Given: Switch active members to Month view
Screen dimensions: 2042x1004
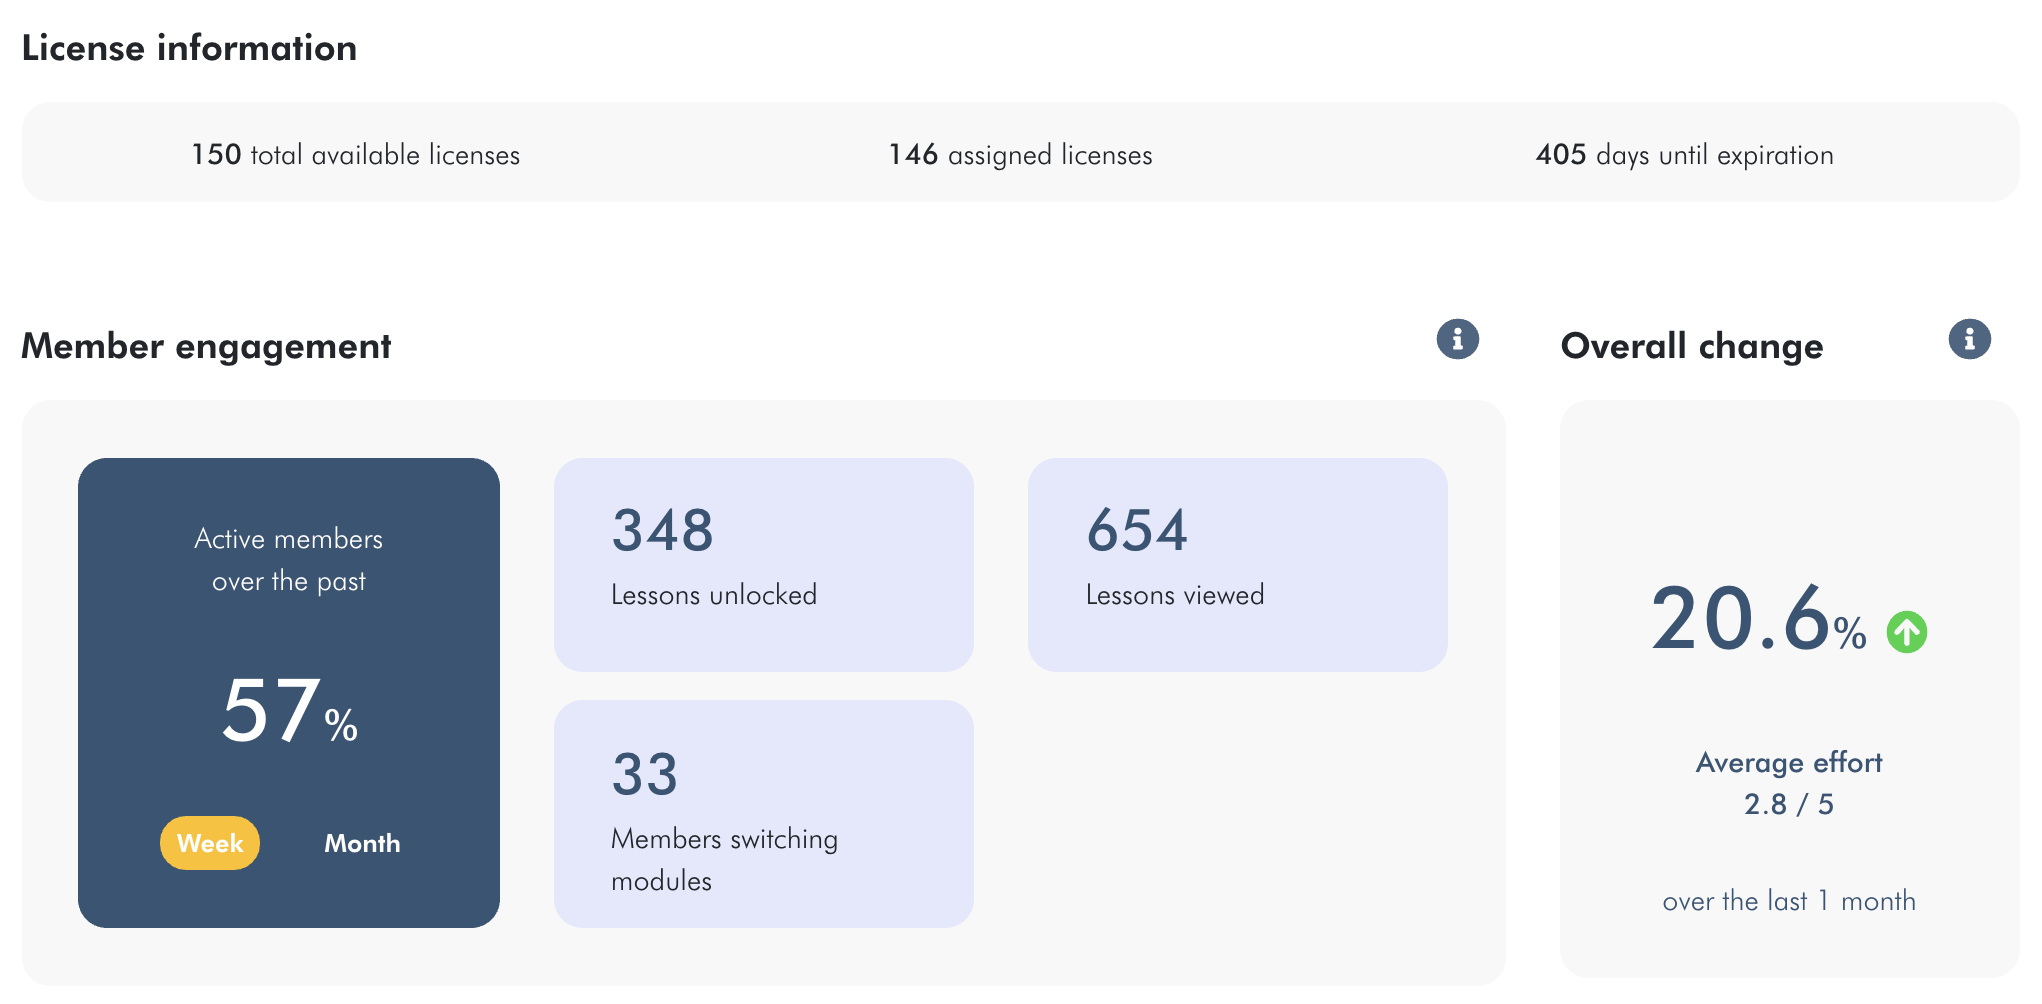Looking at the screenshot, I should 362,843.
